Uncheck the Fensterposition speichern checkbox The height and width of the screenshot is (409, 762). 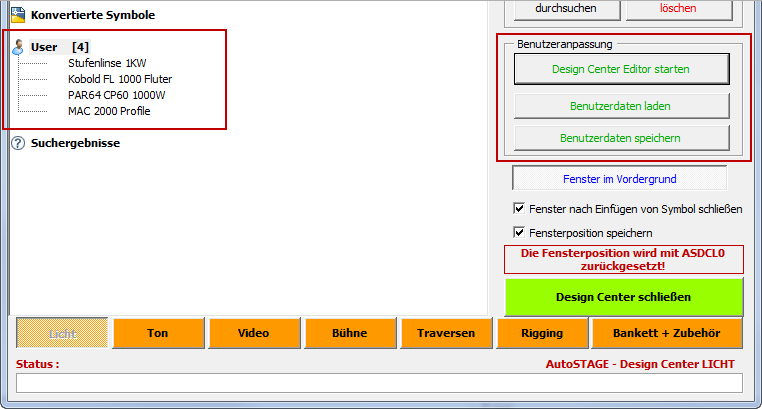(519, 232)
